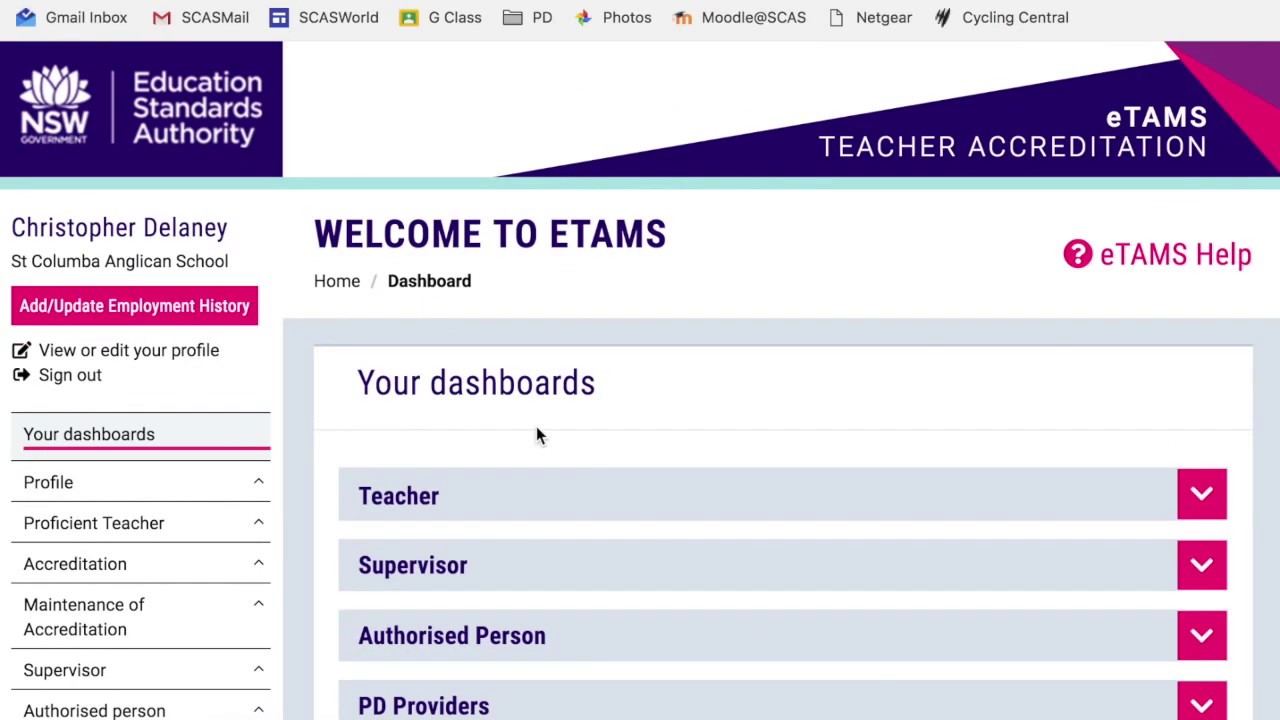
Task: Open the Netgear bookmark page icon
Action: pyautogui.click(x=836, y=17)
